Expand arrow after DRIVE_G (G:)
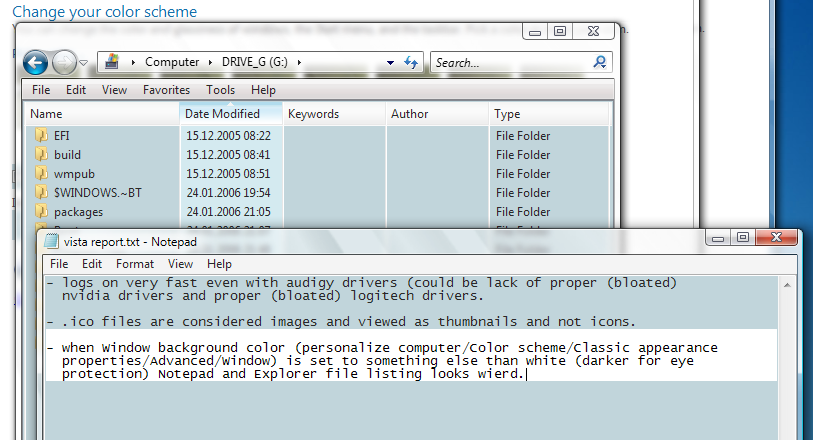 (x=299, y=62)
